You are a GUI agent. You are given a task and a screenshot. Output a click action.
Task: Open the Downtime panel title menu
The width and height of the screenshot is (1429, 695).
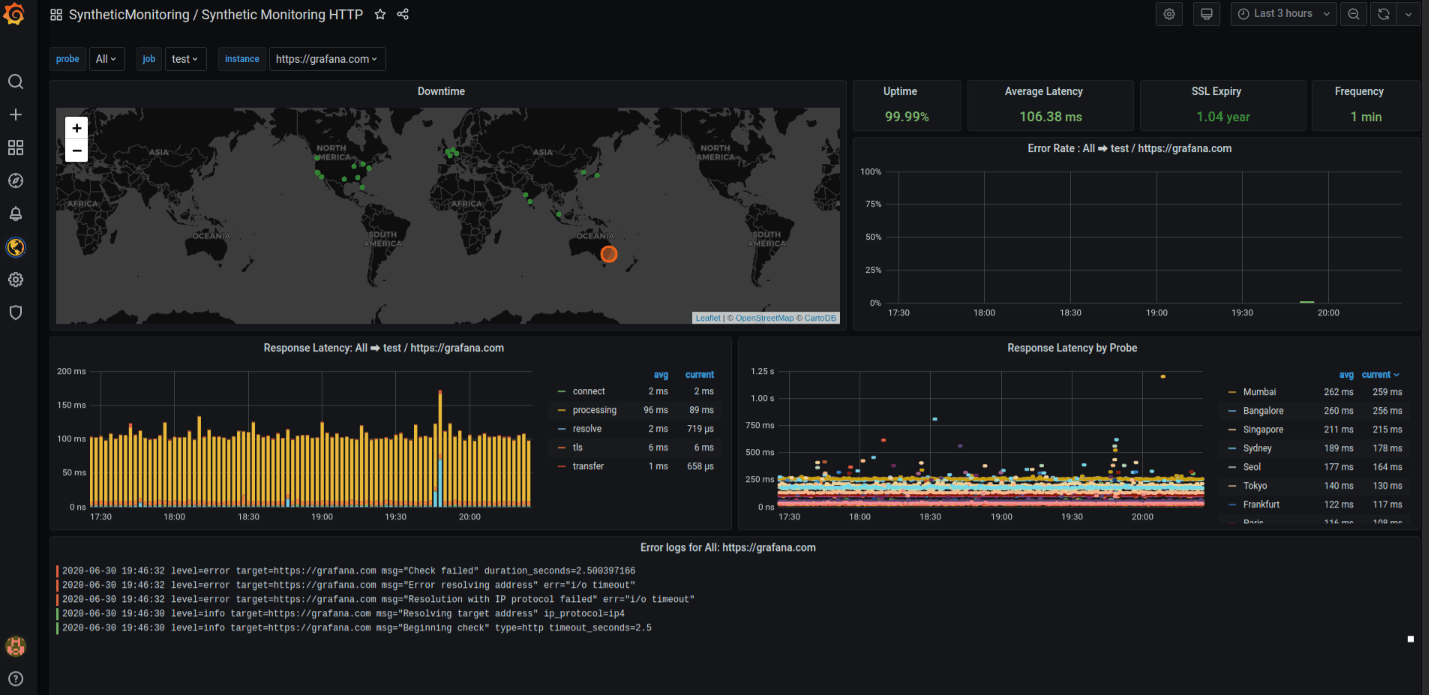pyautogui.click(x=441, y=91)
